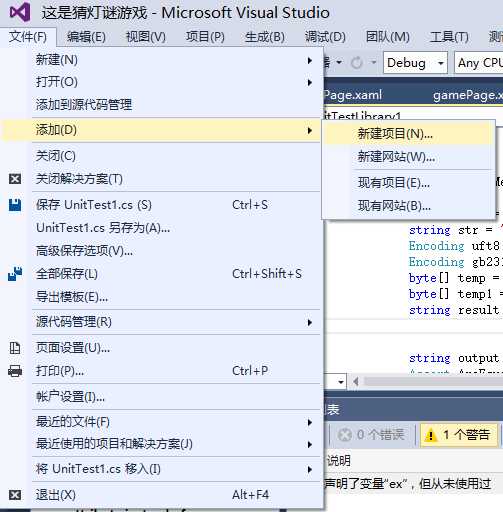Click the save all disks icon
The height and width of the screenshot is (512, 503).
(15, 274)
